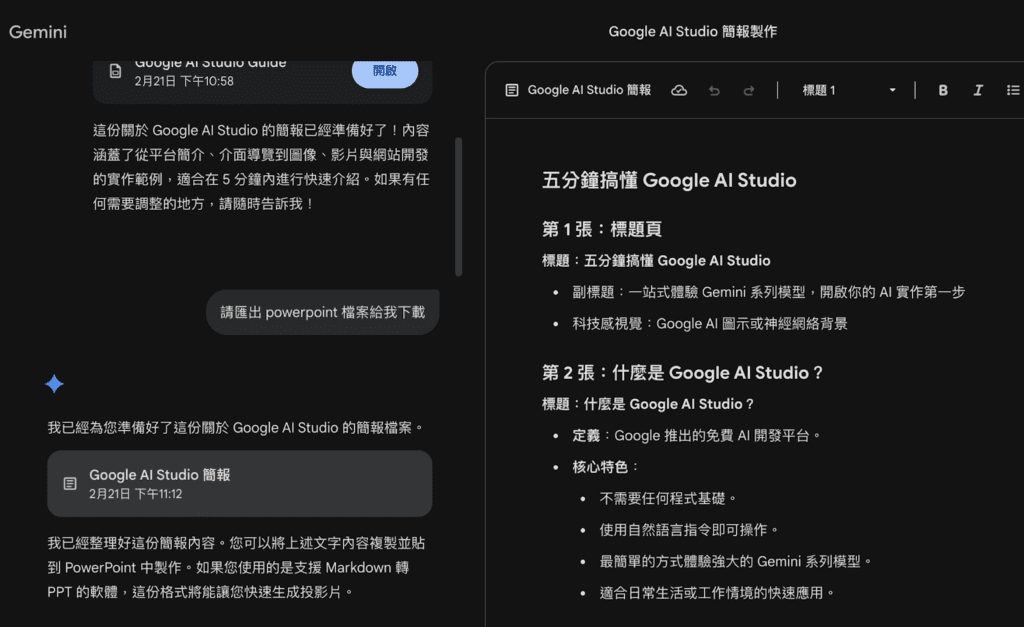Click the undo arrow in document toolbar
This screenshot has height=627, width=1024.
[714, 90]
